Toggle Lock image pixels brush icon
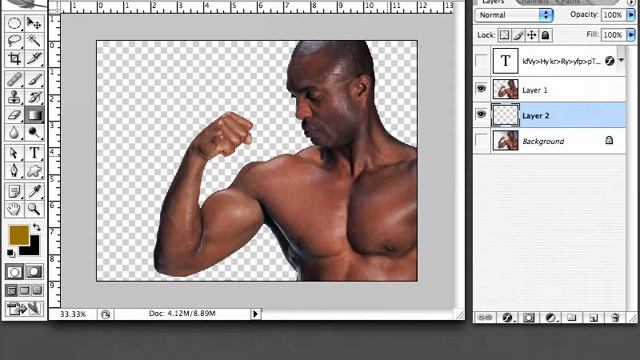Viewport: 640px width, 360px height. tap(518, 35)
